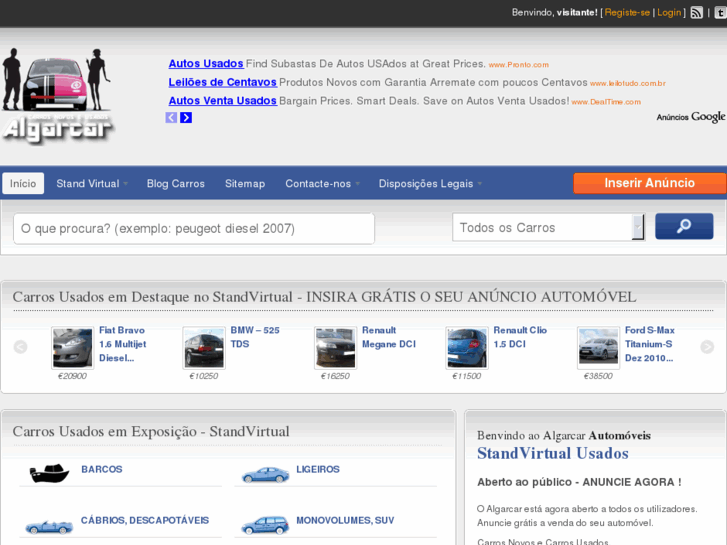727x545 pixels.
Task: Click the €20900 price text
Action: pos(72,376)
